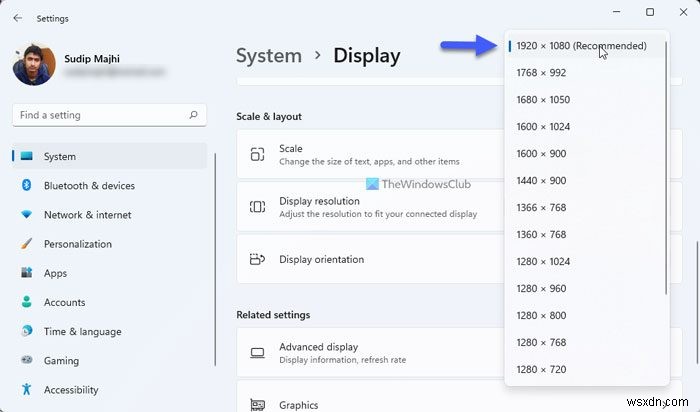Click the System breadcrumb link

pos(268,56)
